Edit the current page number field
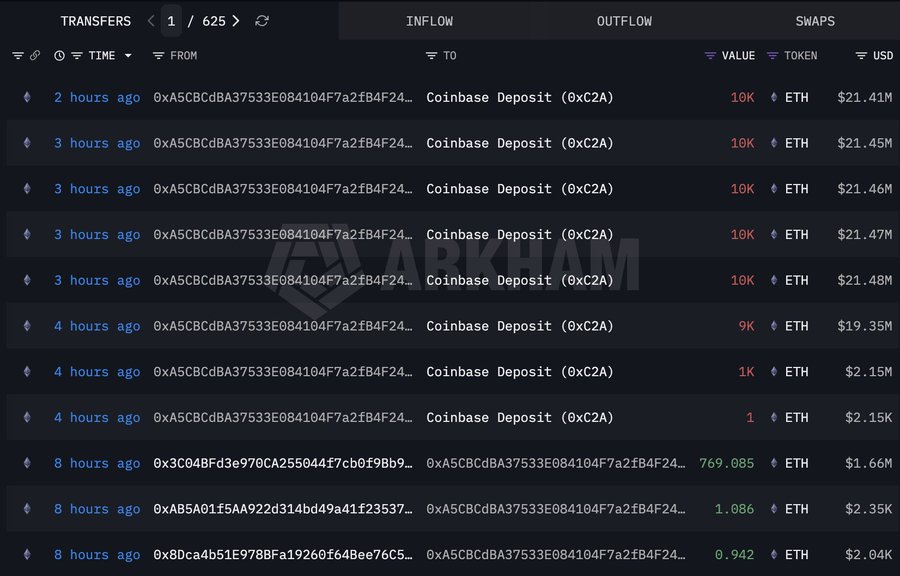The image size is (900, 576). (171, 21)
